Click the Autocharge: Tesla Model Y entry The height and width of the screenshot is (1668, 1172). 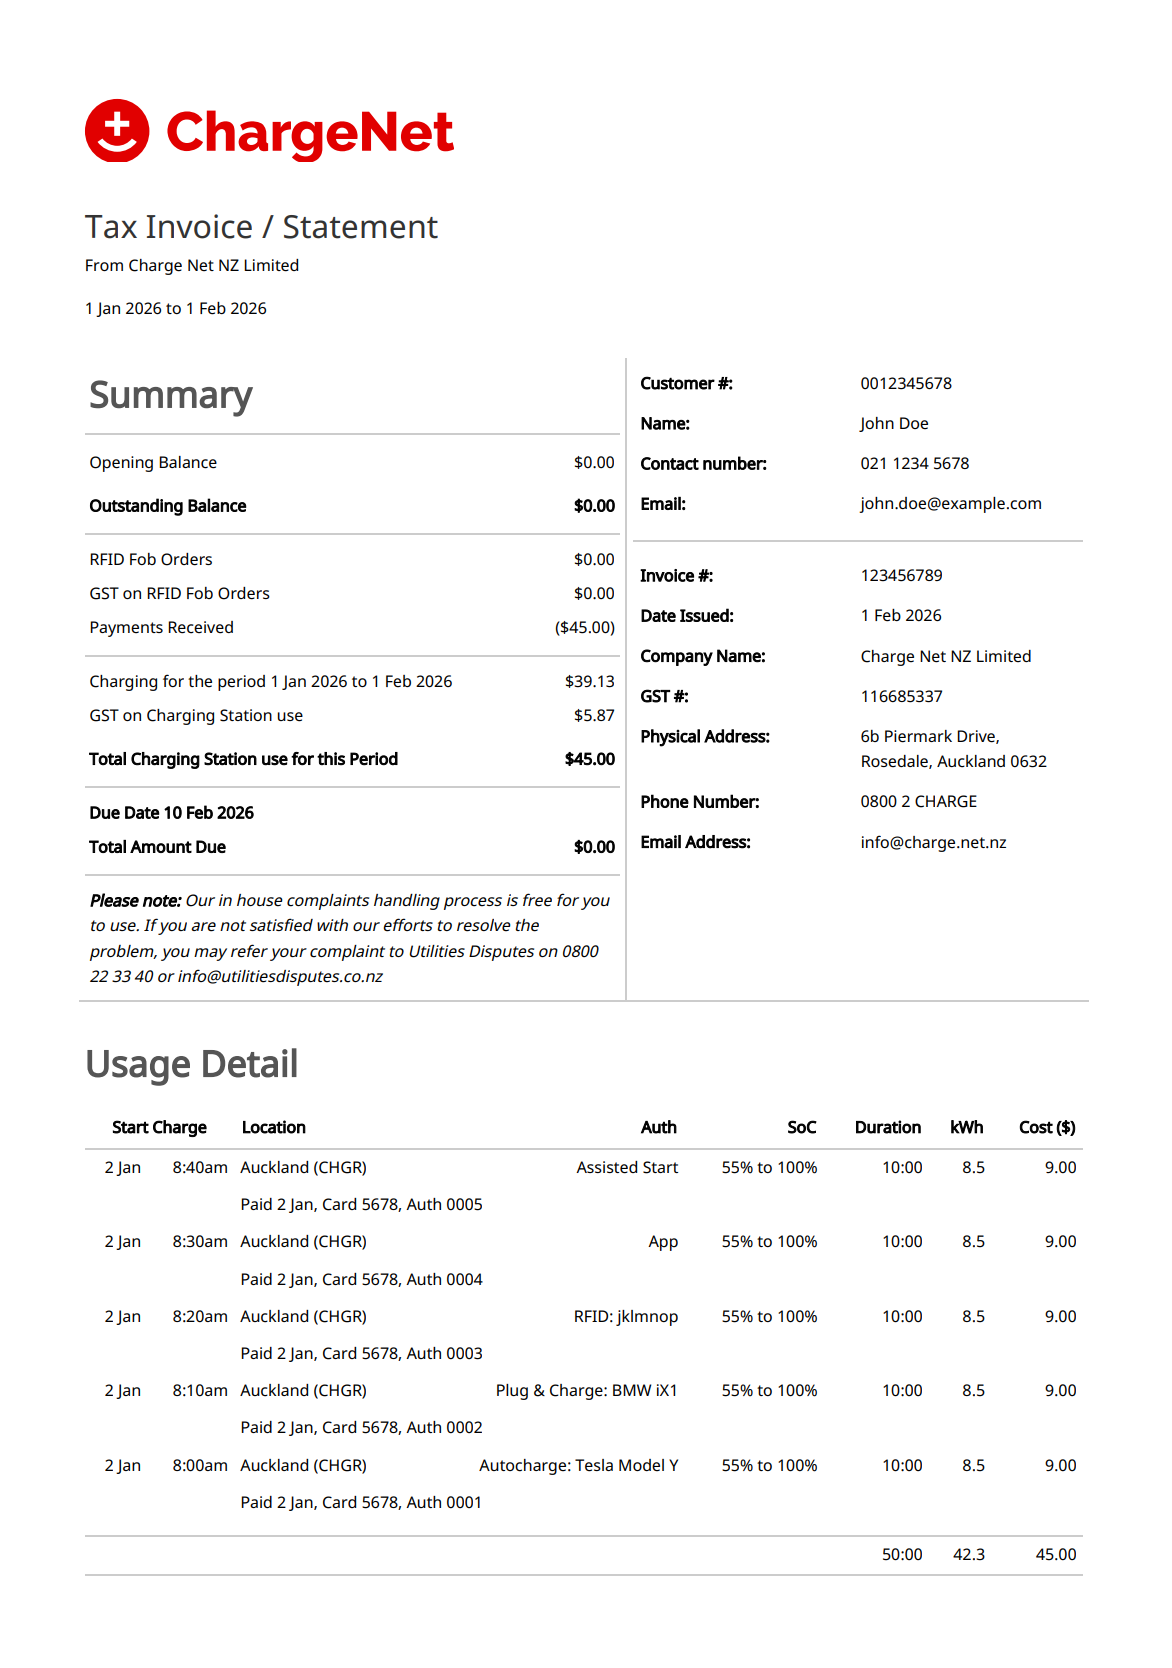(x=578, y=1466)
